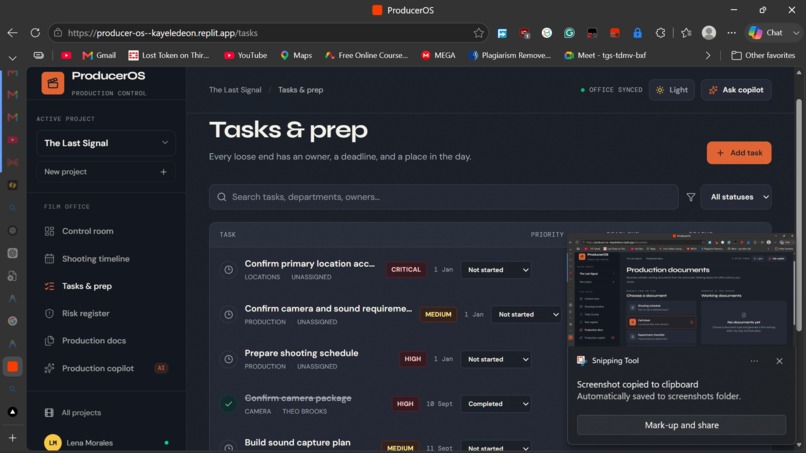Select the ProducerOS orange vertical tab
Screen dimensions: 806x453
(13, 367)
